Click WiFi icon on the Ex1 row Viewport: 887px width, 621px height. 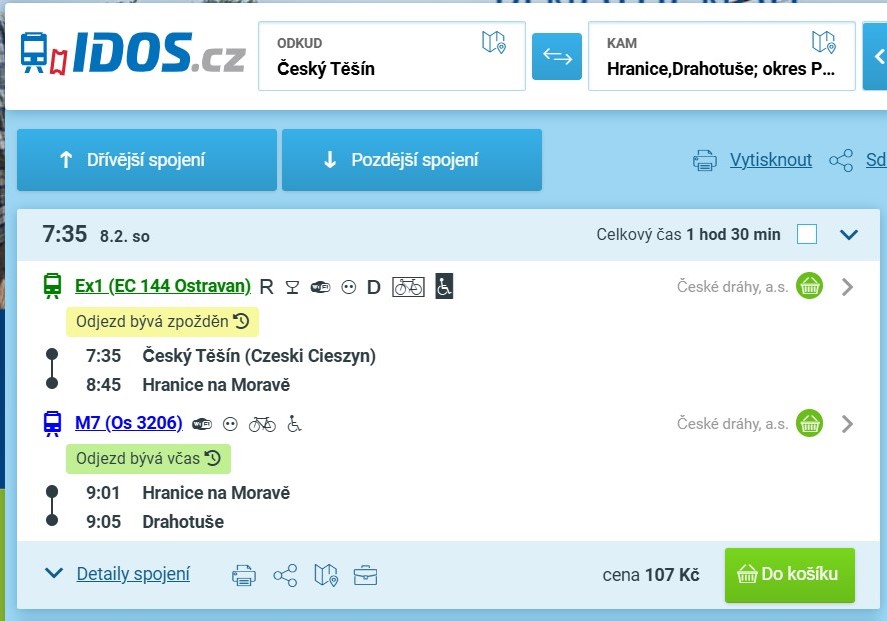320,287
